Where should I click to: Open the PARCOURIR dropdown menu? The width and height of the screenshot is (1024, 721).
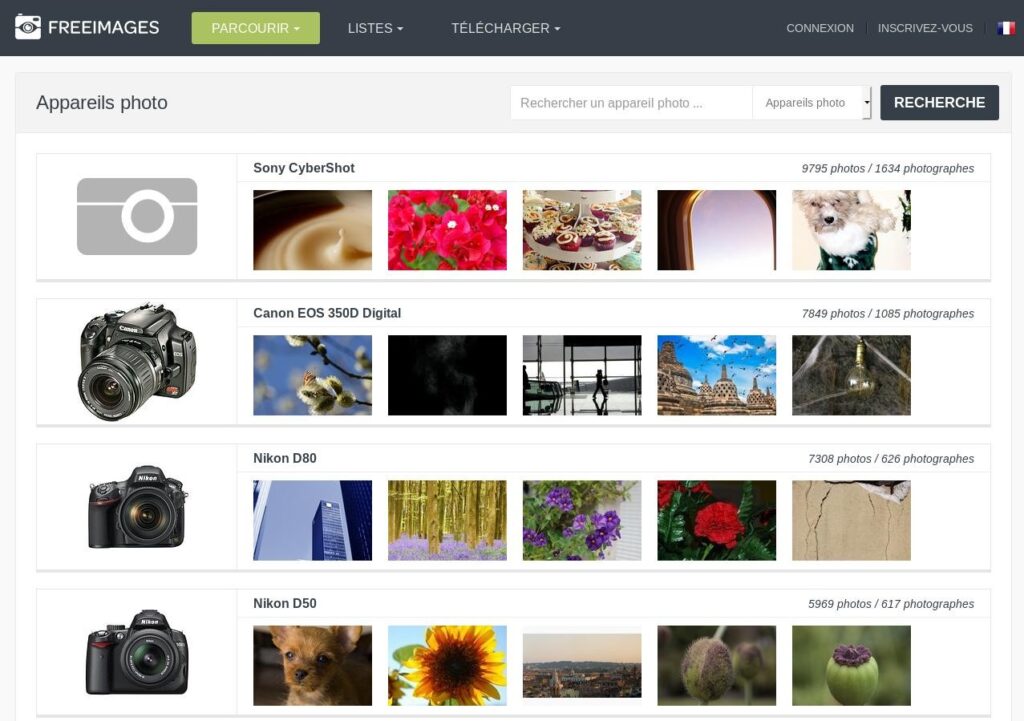point(255,28)
